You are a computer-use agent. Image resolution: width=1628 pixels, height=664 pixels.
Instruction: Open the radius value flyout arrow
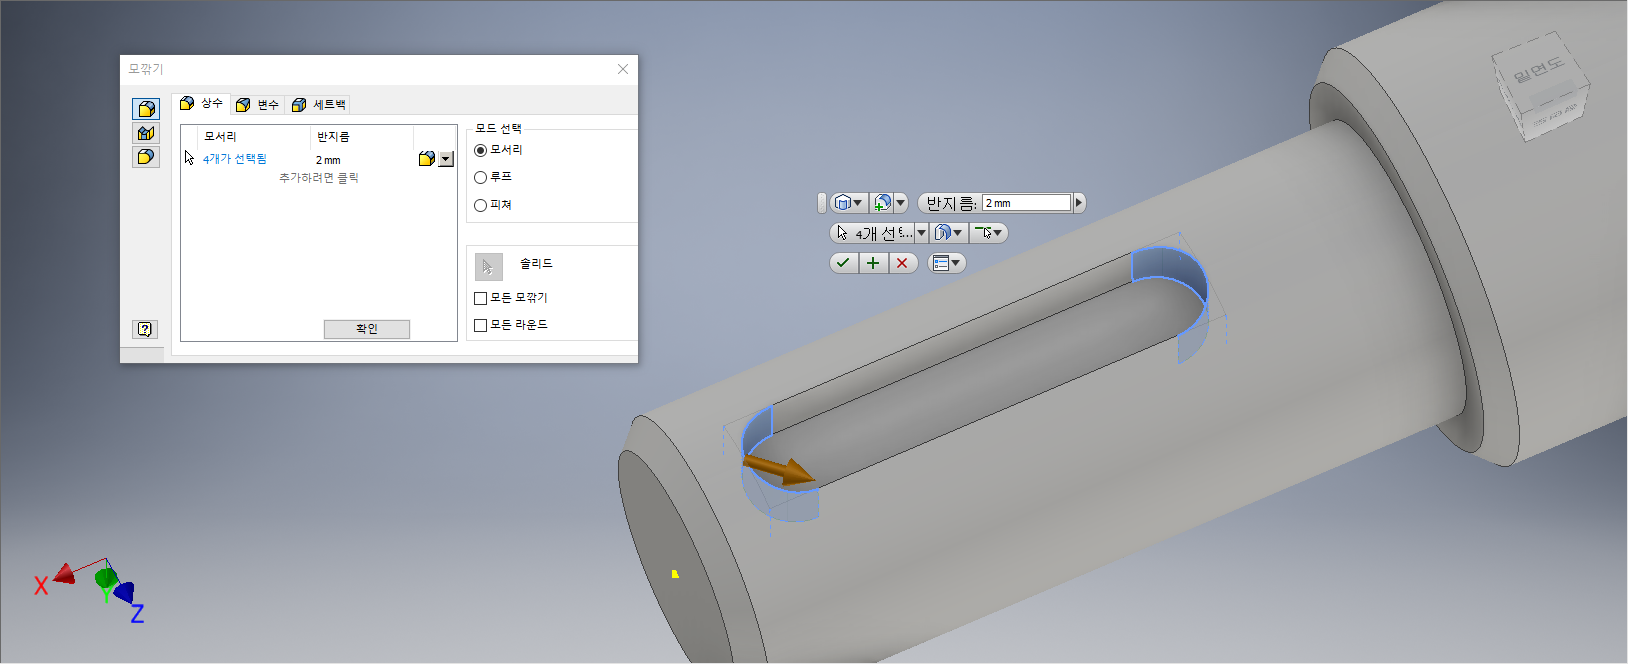1079,203
